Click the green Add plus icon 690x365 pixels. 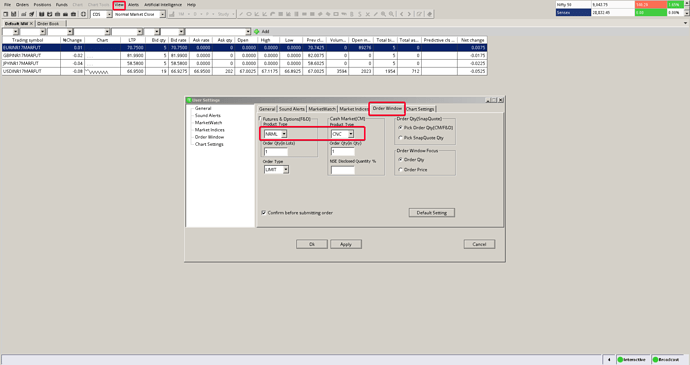pyautogui.click(x=257, y=32)
